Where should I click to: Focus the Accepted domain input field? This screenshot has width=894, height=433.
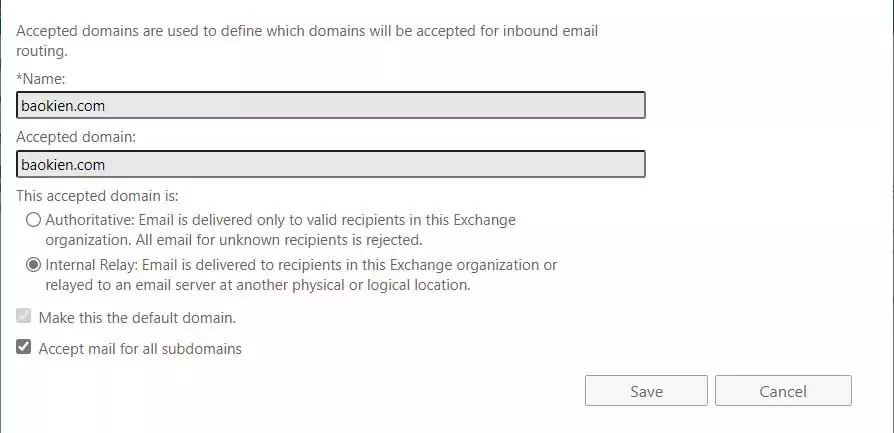point(331,164)
